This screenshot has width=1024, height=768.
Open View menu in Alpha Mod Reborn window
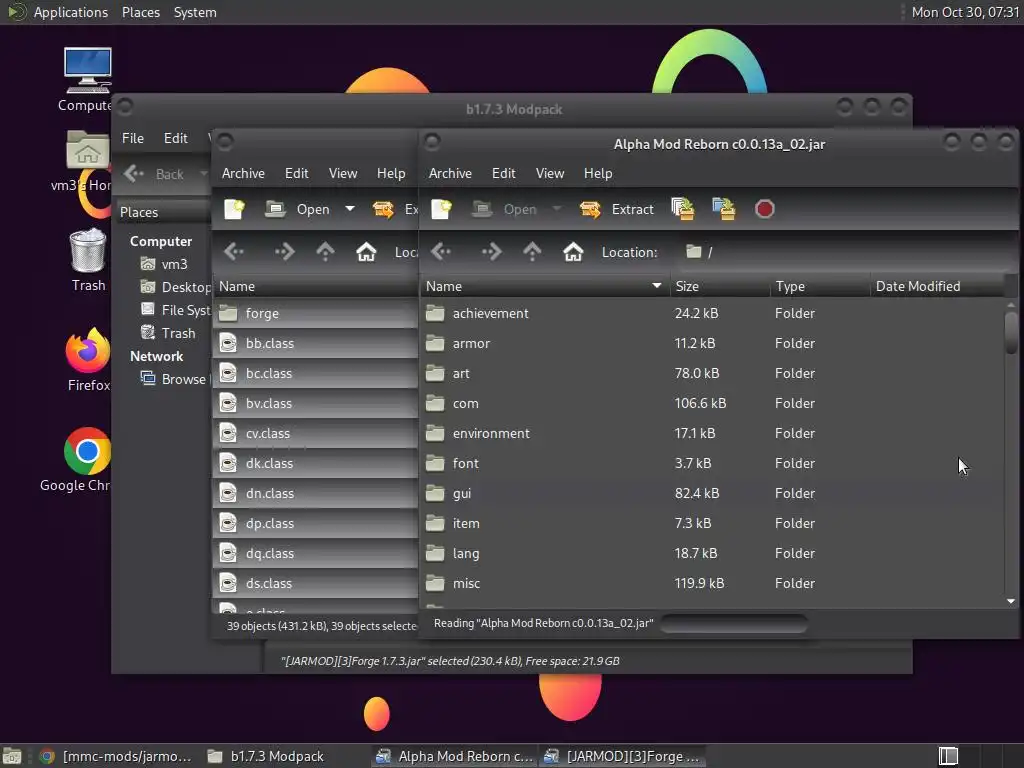550,173
